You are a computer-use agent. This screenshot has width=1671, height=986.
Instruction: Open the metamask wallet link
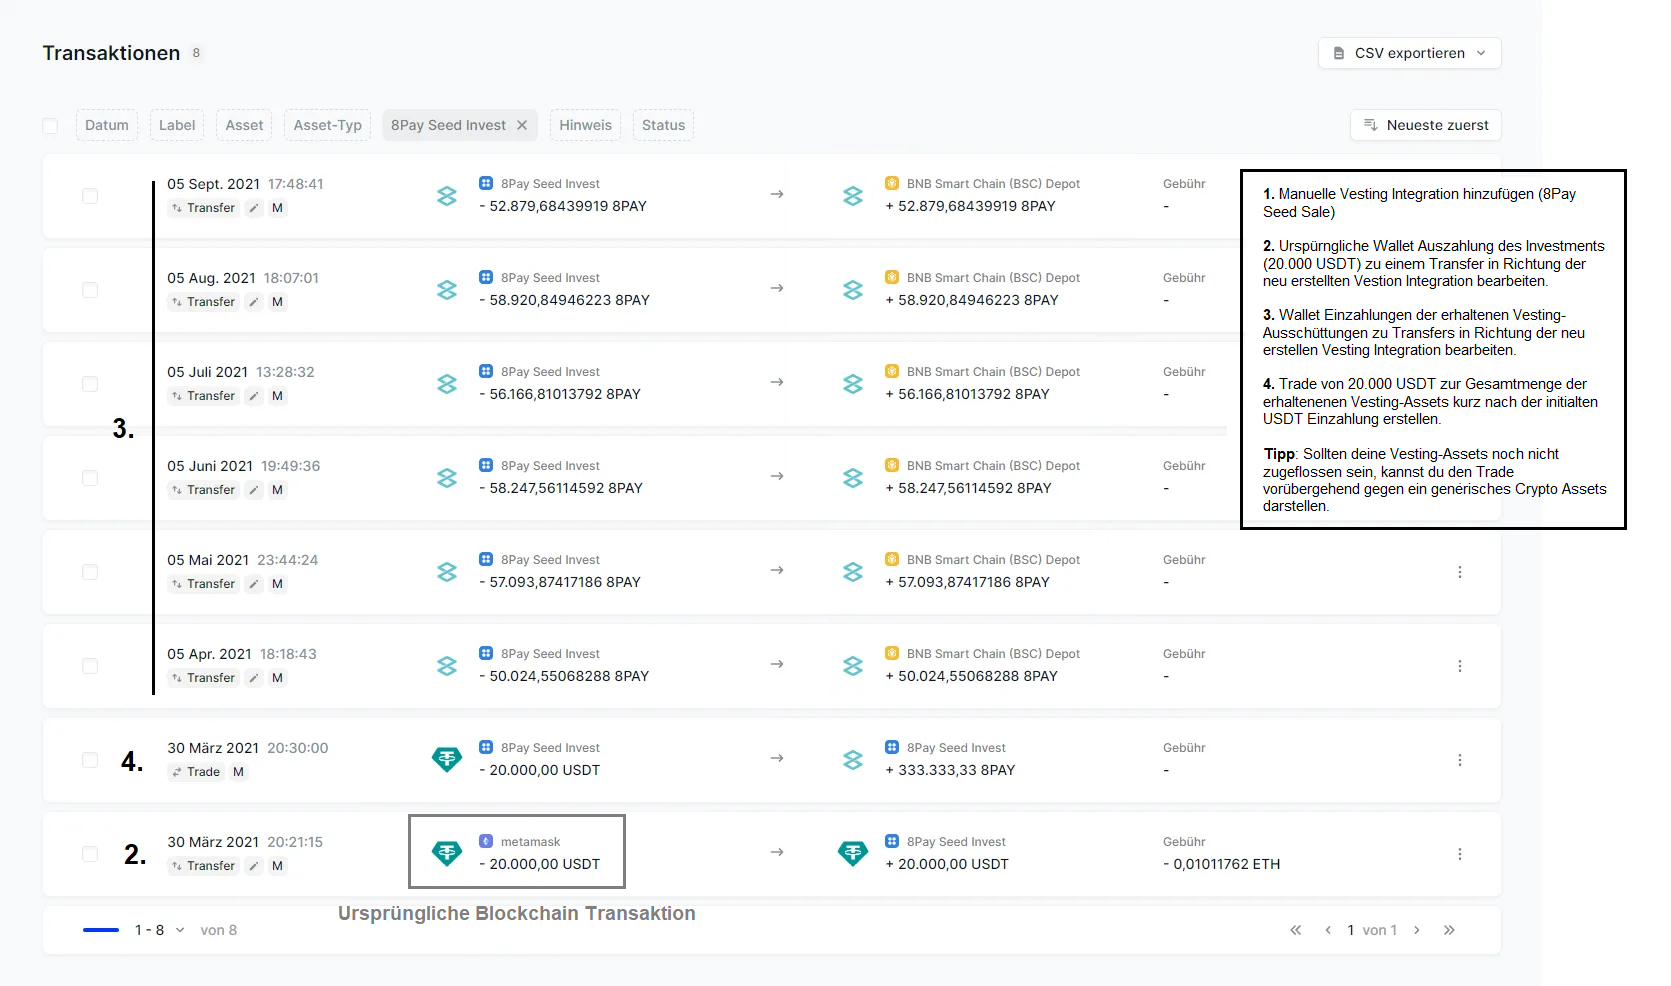pos(530,842)
